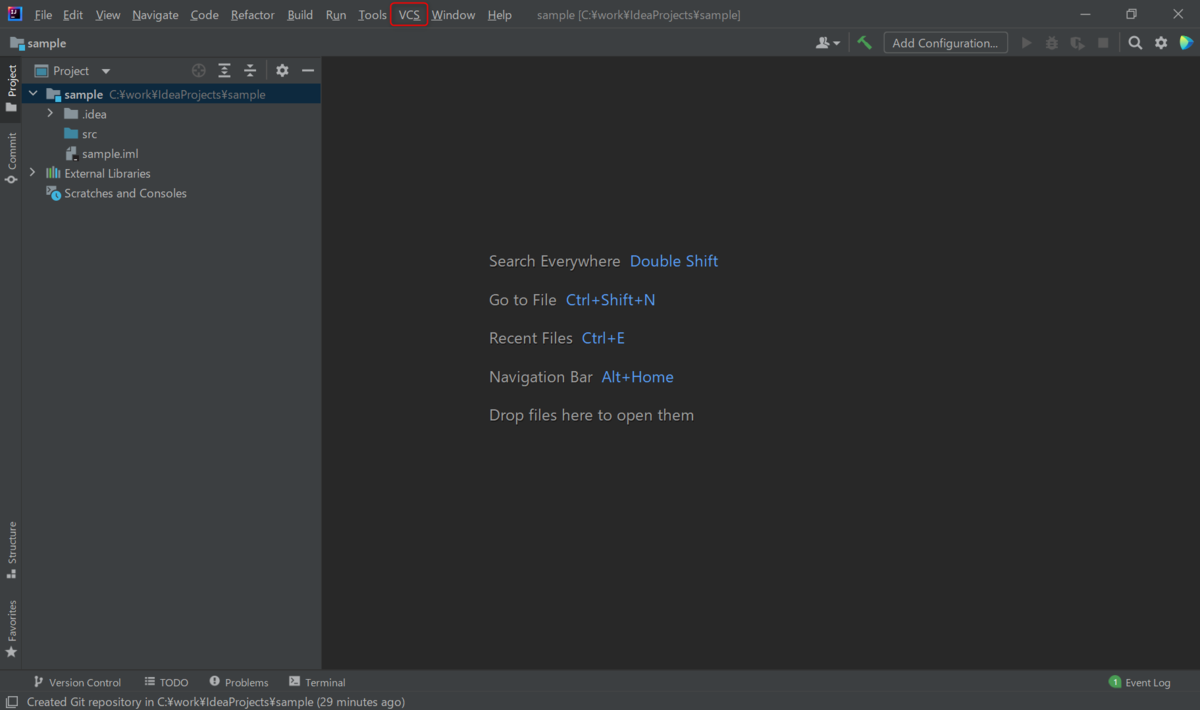The height and width of the screenshot is (710, 1200).
Task: Expand all items in Project tree toolbar
Action: coord(224,70)
